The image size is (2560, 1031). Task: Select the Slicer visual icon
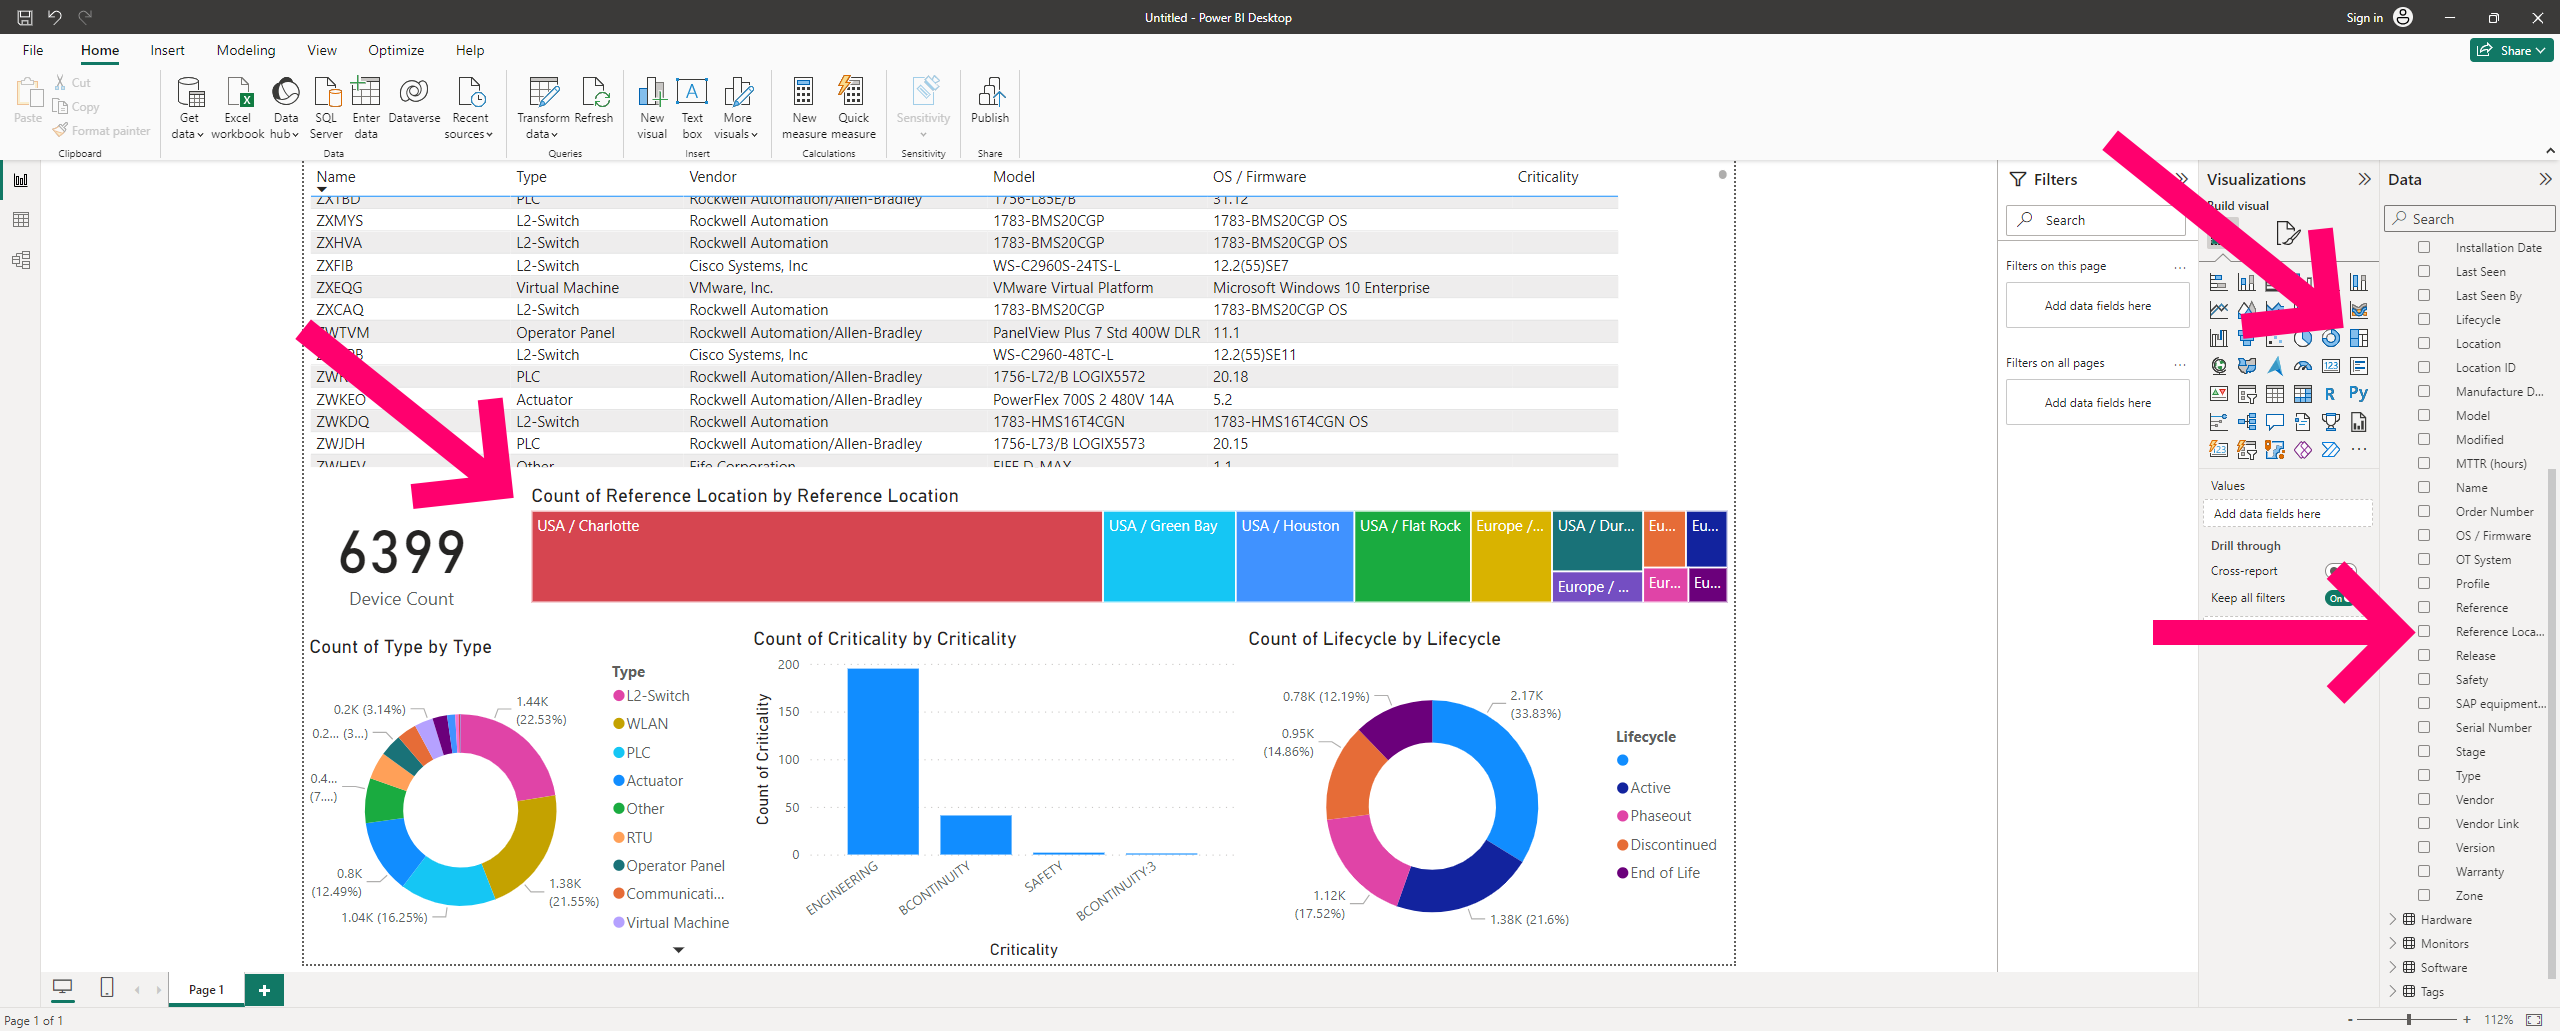(2247, 393)
